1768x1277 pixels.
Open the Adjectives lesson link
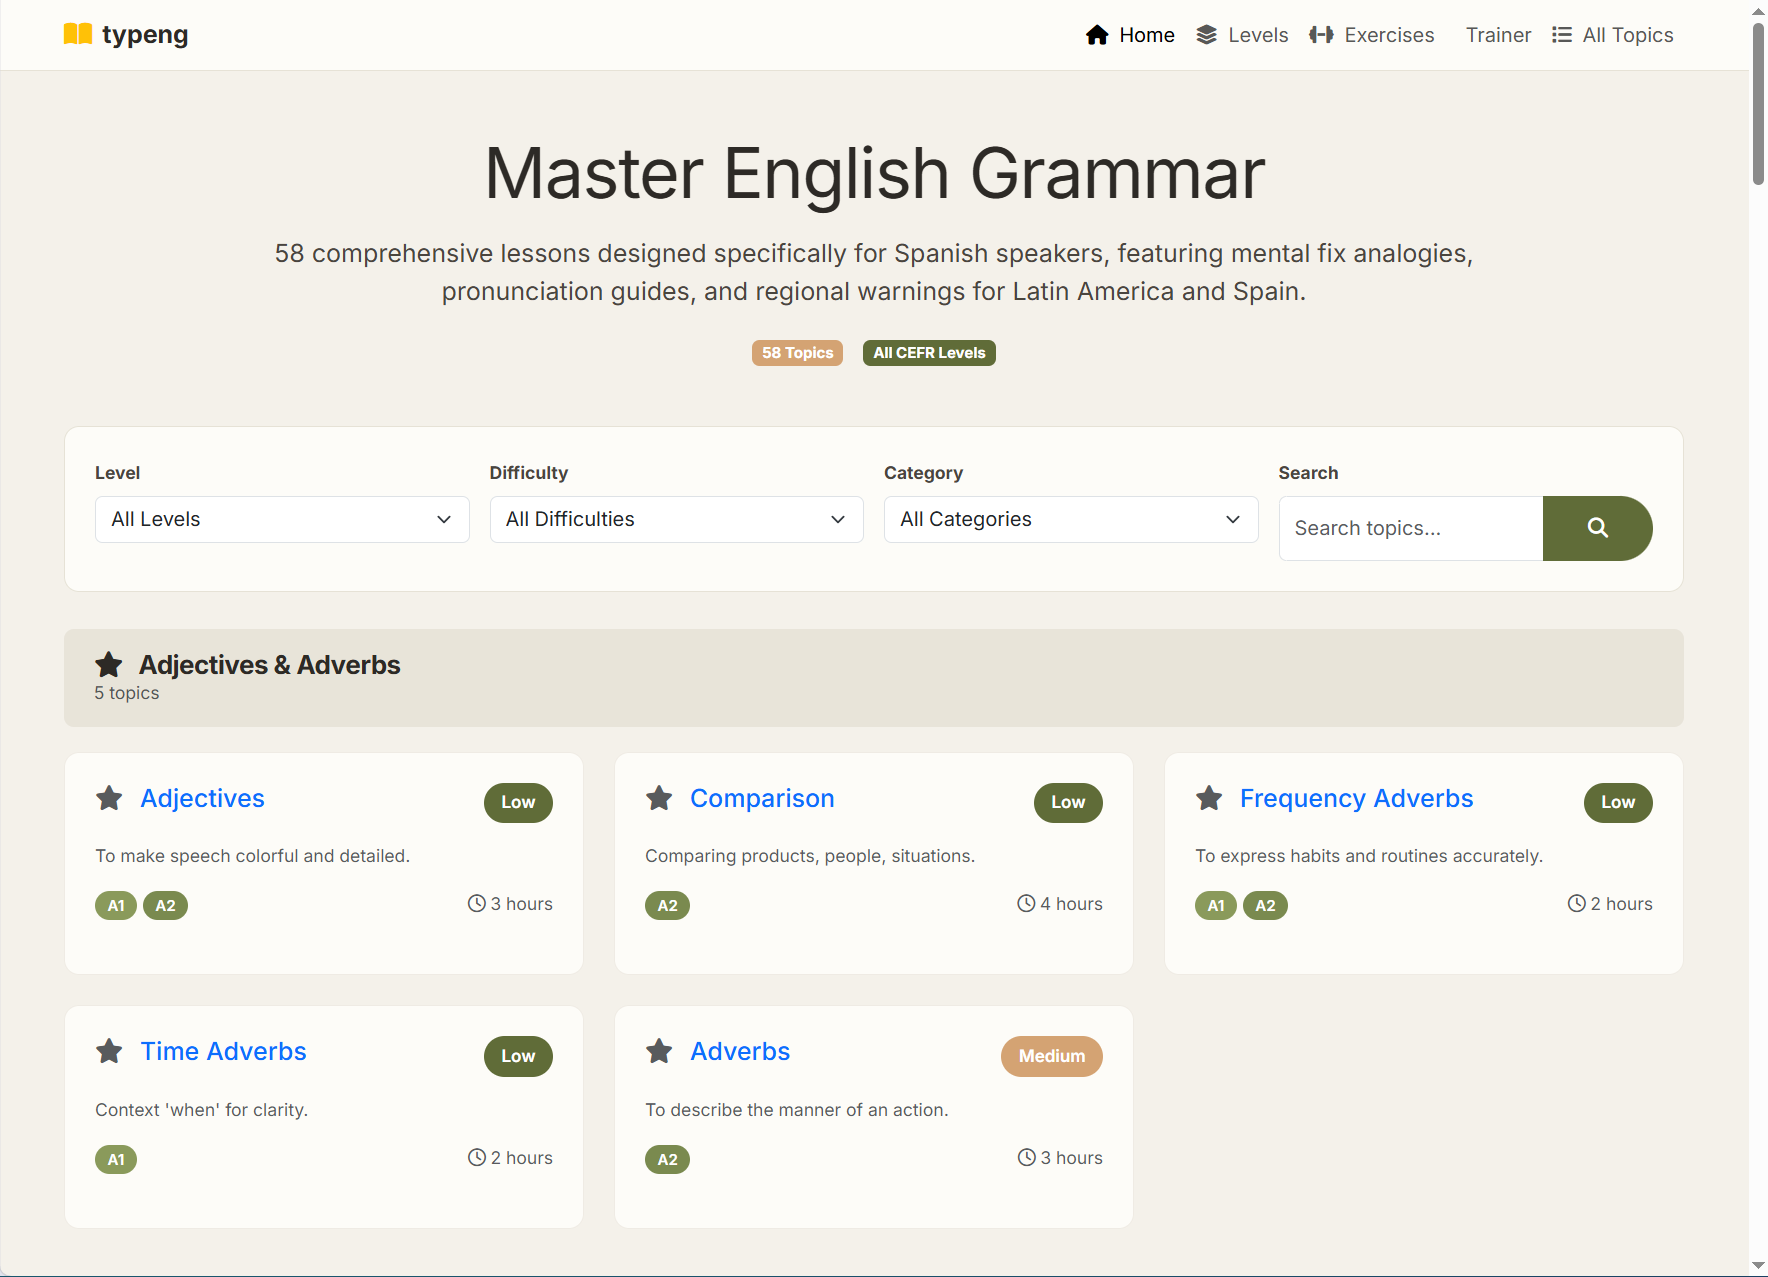[x=202, y=798]
